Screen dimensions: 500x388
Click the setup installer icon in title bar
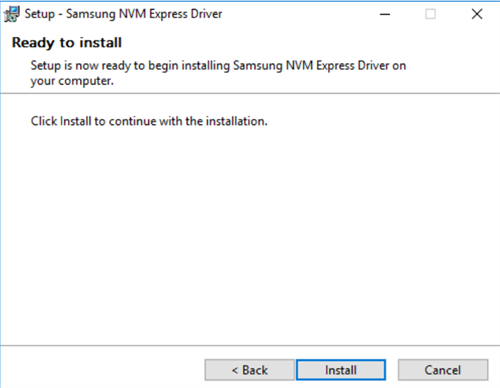12,14
